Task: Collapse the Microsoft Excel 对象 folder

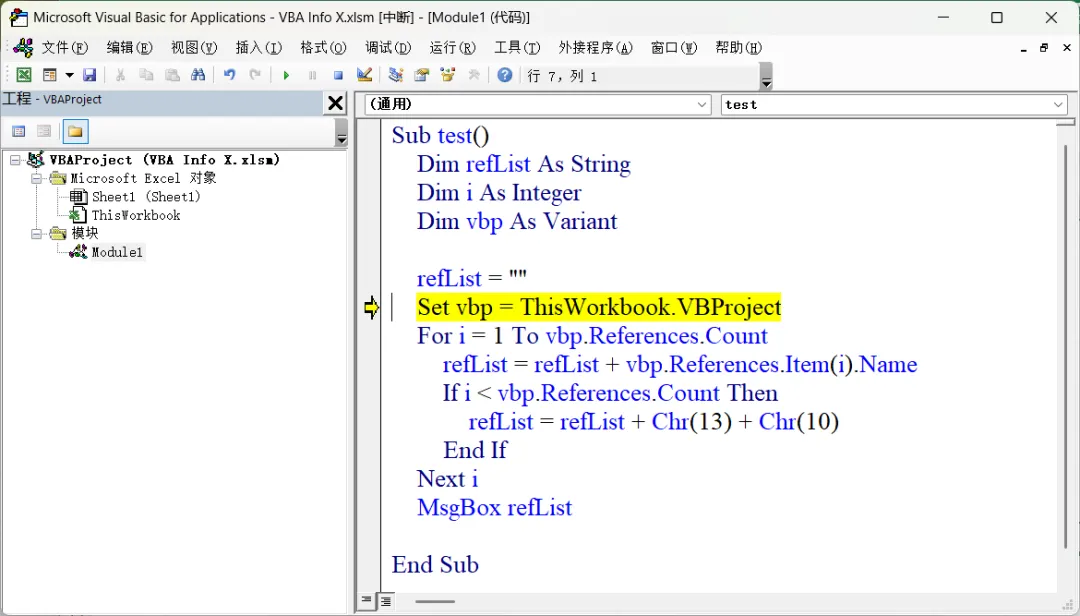Action: pyautogui.click(x=37, y=178)
